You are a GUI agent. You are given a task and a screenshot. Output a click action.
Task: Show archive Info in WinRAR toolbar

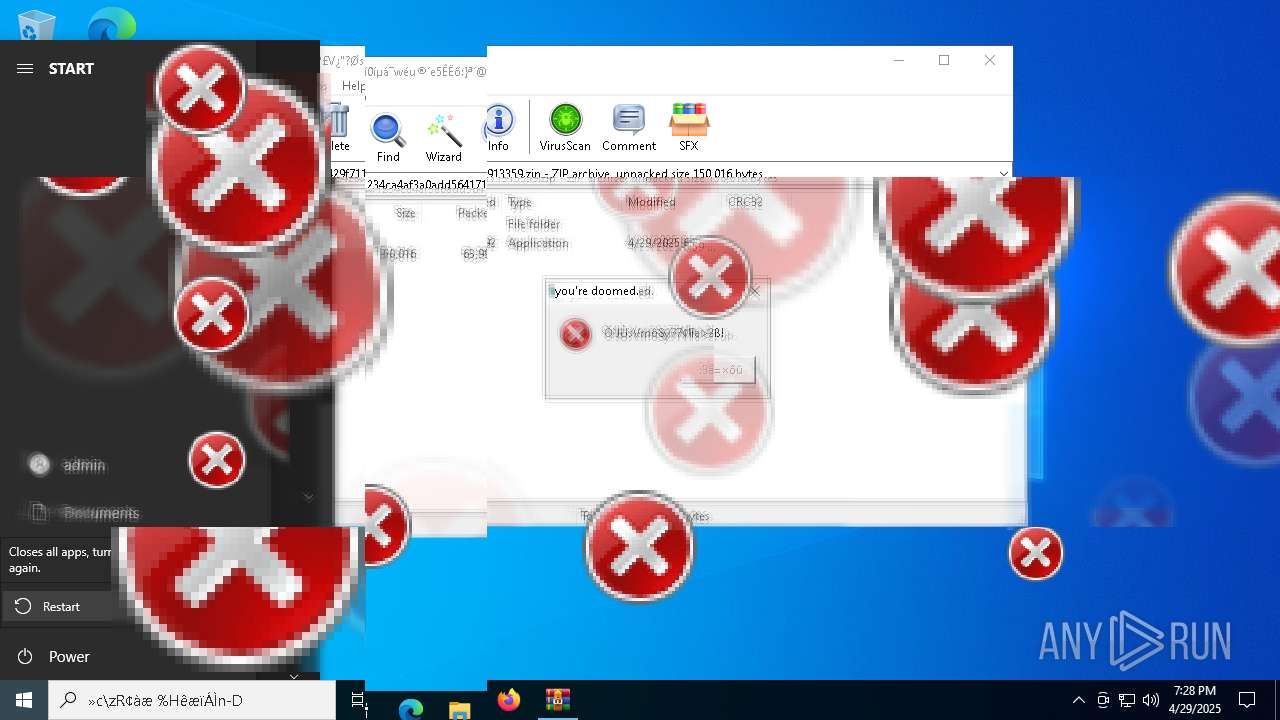click(498, 127)
